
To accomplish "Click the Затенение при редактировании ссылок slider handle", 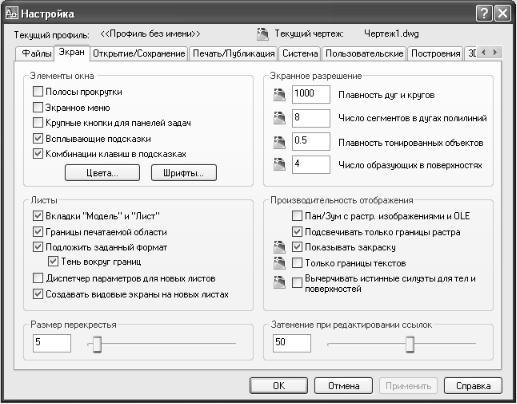I will pyautogui.click(x=410, y=344).
